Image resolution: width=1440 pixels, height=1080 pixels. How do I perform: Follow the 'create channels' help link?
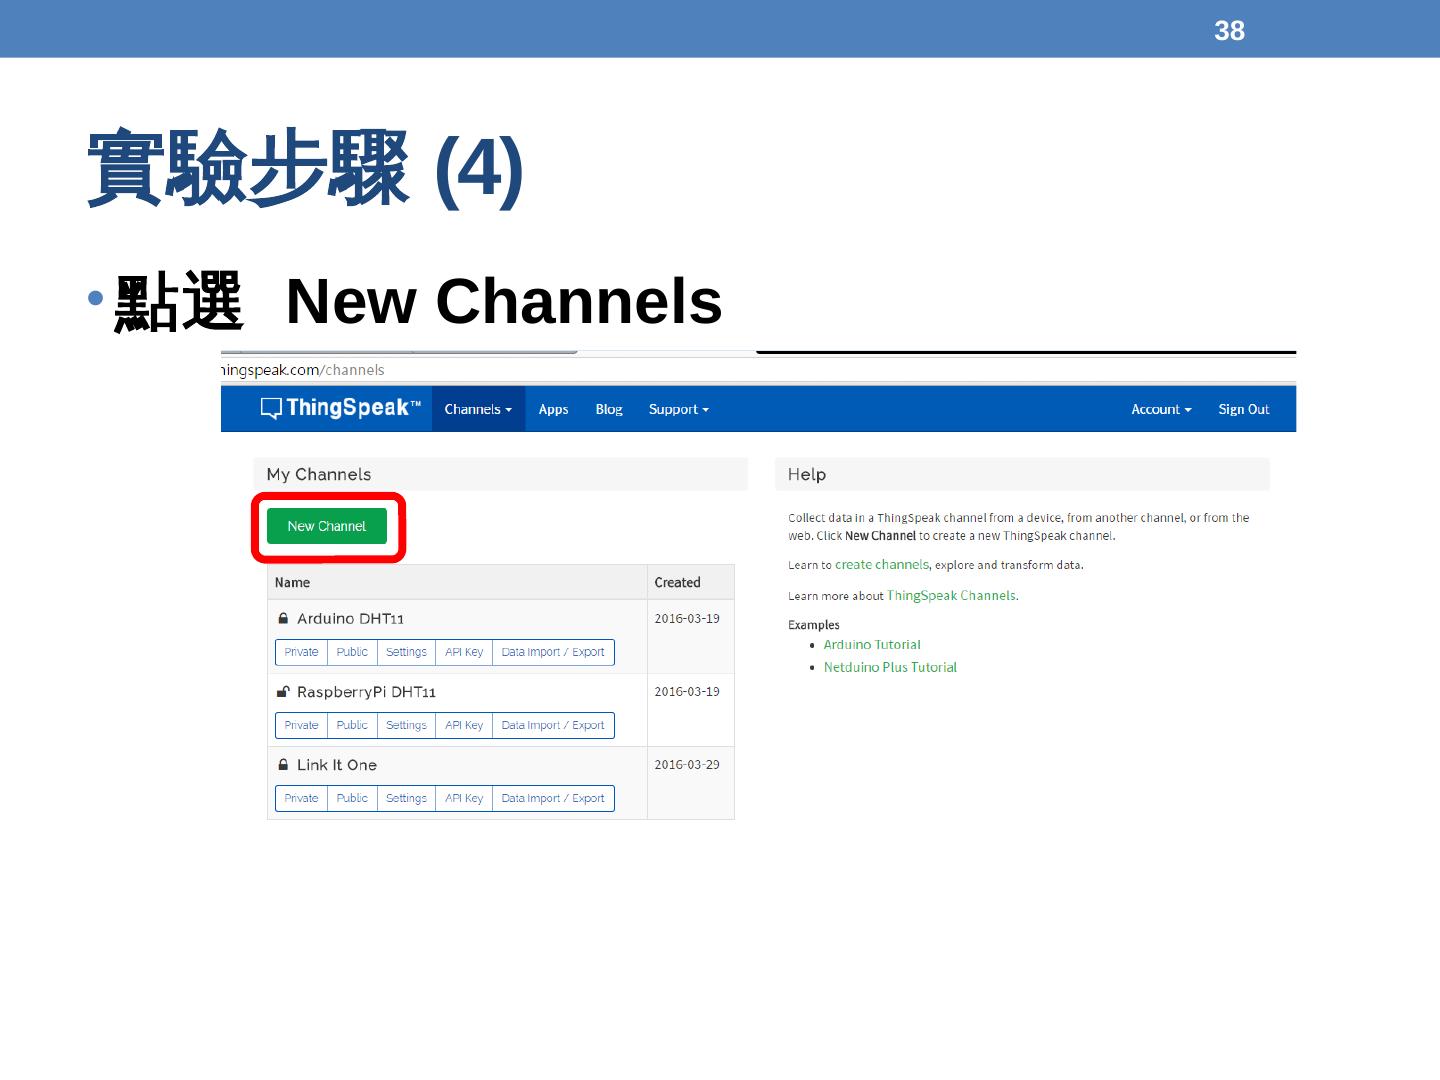(x=882, y=565)
